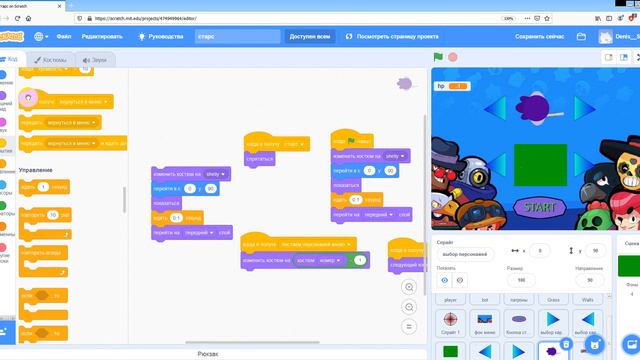
Task: Open the Motion blocks category
Action: click(3, 75)
